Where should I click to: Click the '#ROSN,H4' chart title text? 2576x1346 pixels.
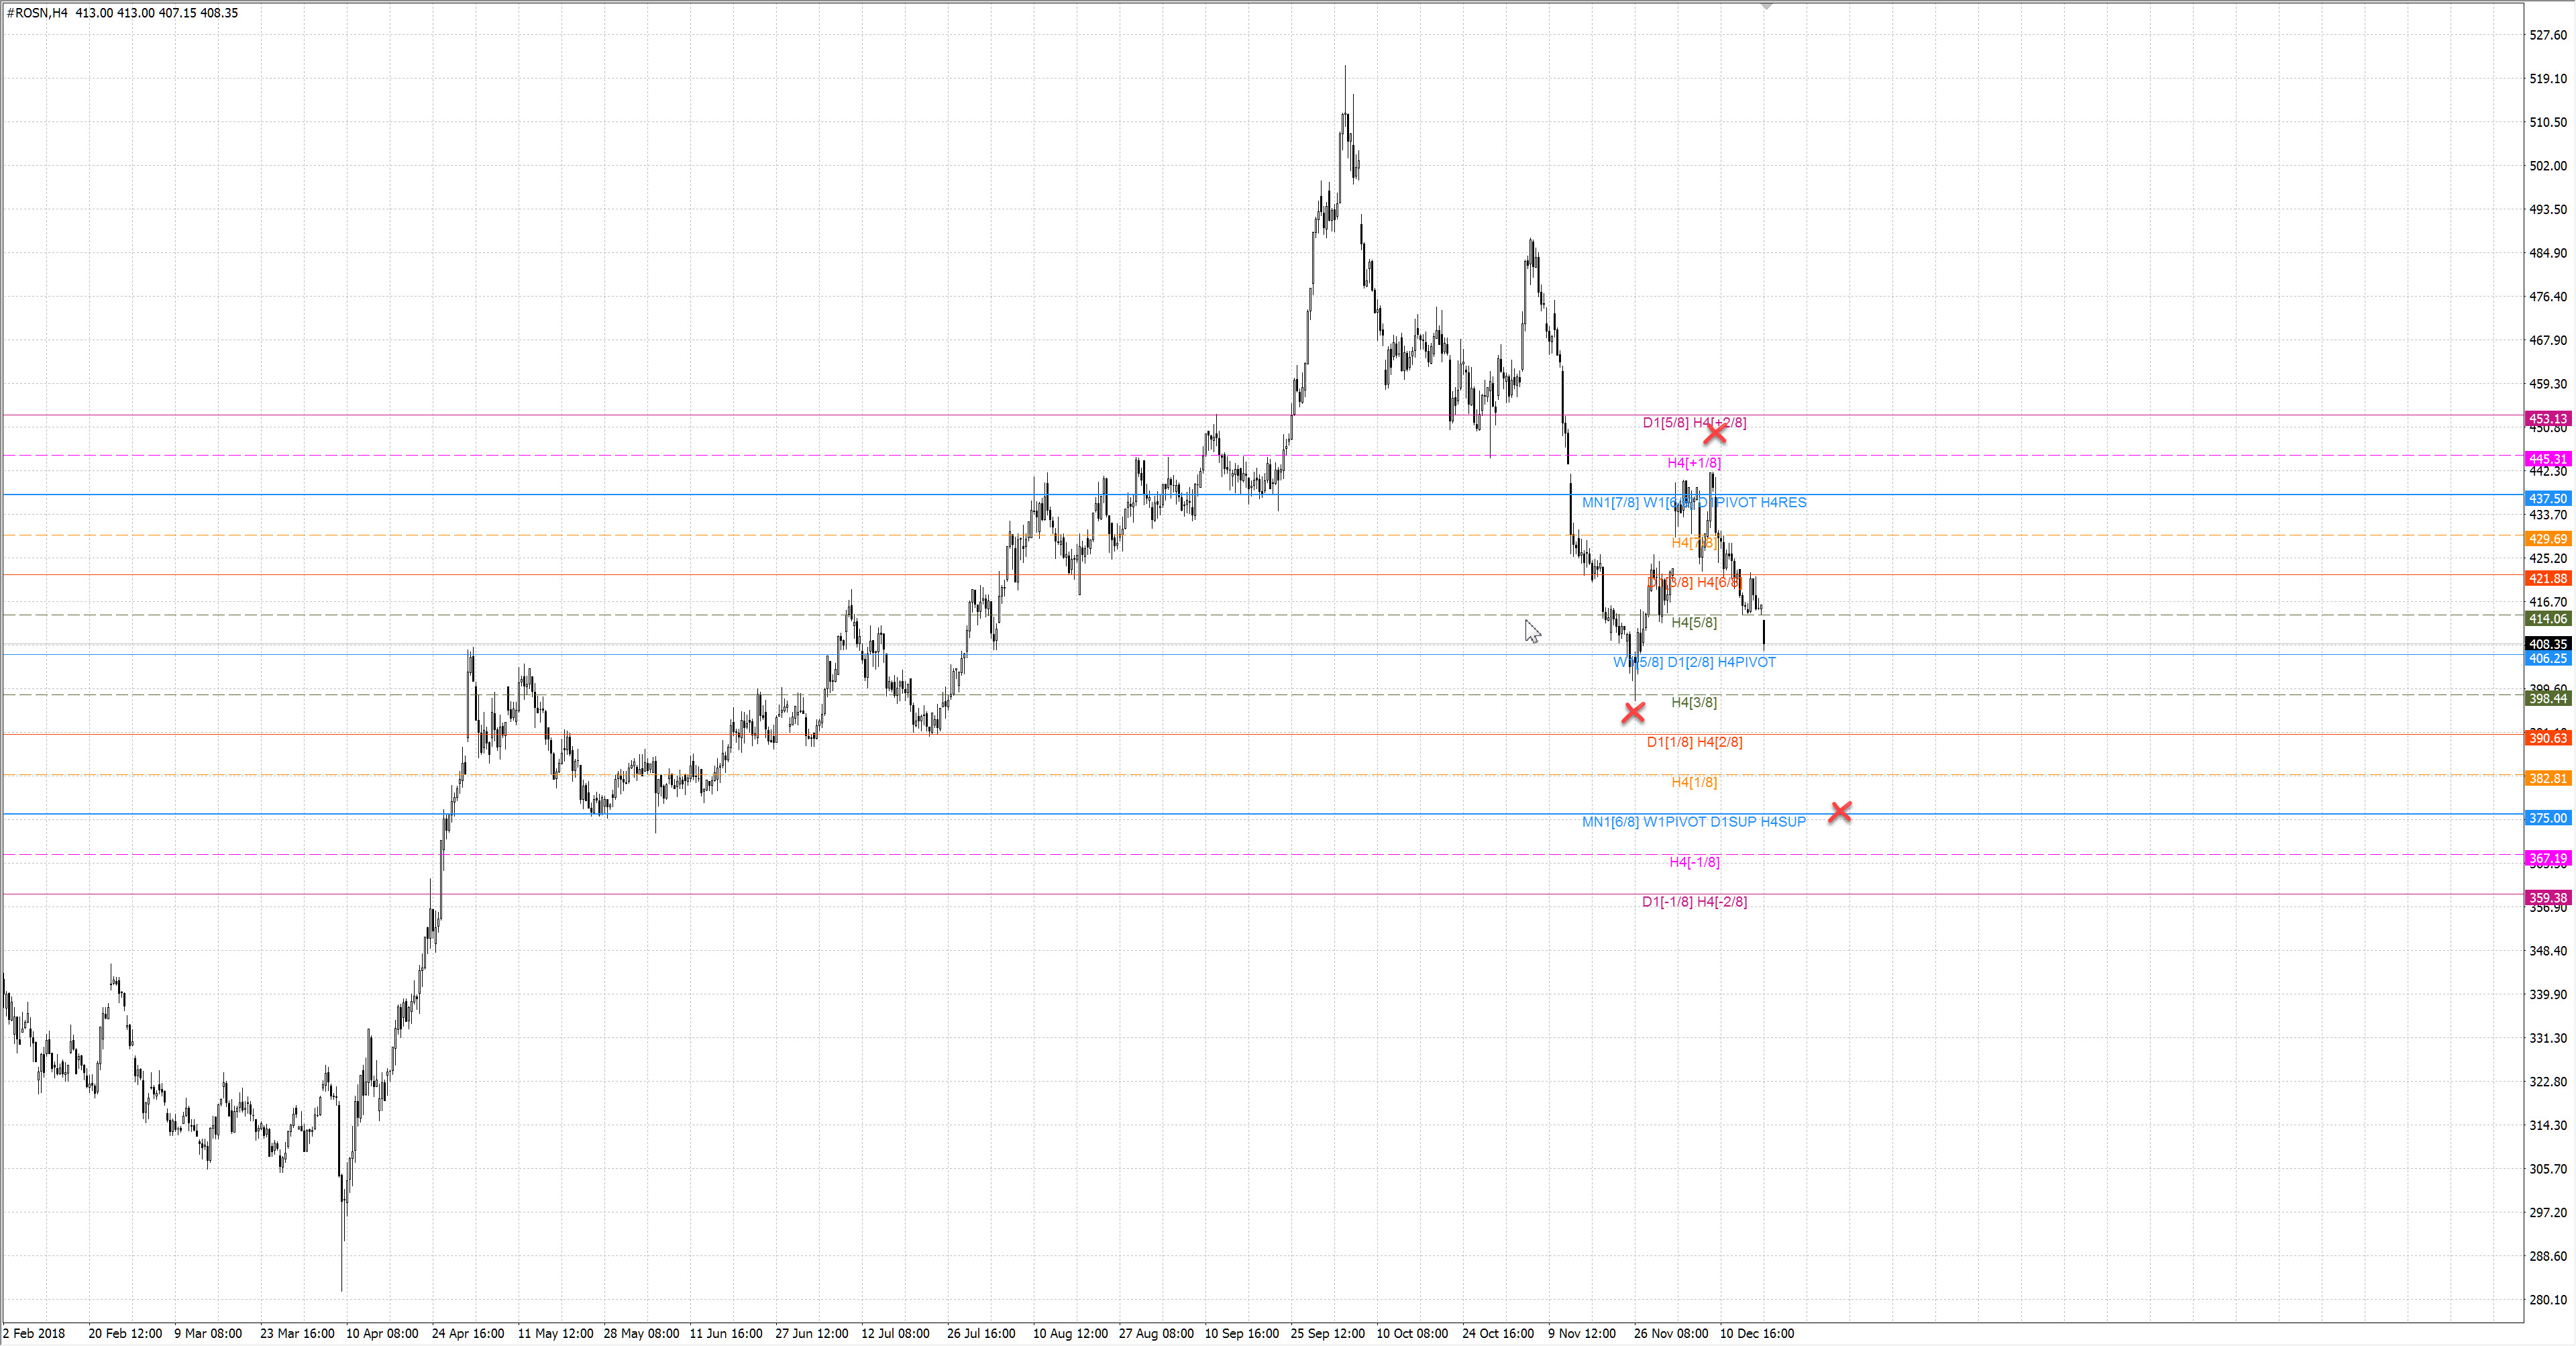point(37,13)
